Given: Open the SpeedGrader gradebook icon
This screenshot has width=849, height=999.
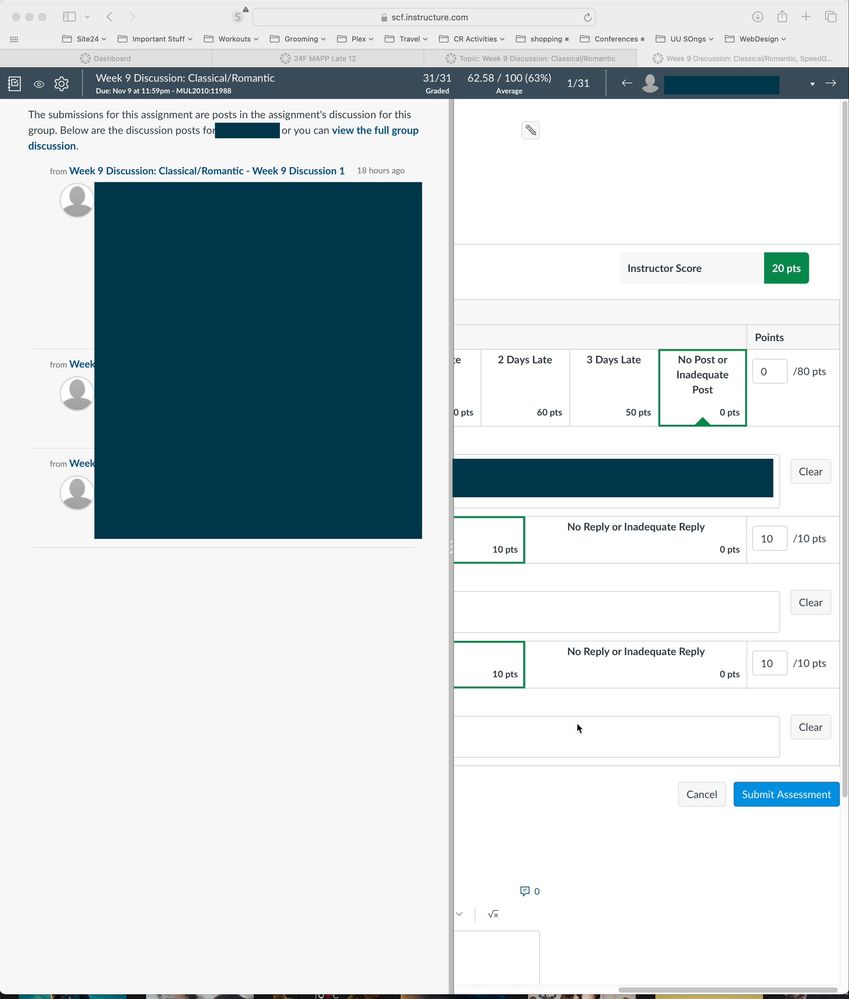Looking at the screenshot, I should [15, 84].
